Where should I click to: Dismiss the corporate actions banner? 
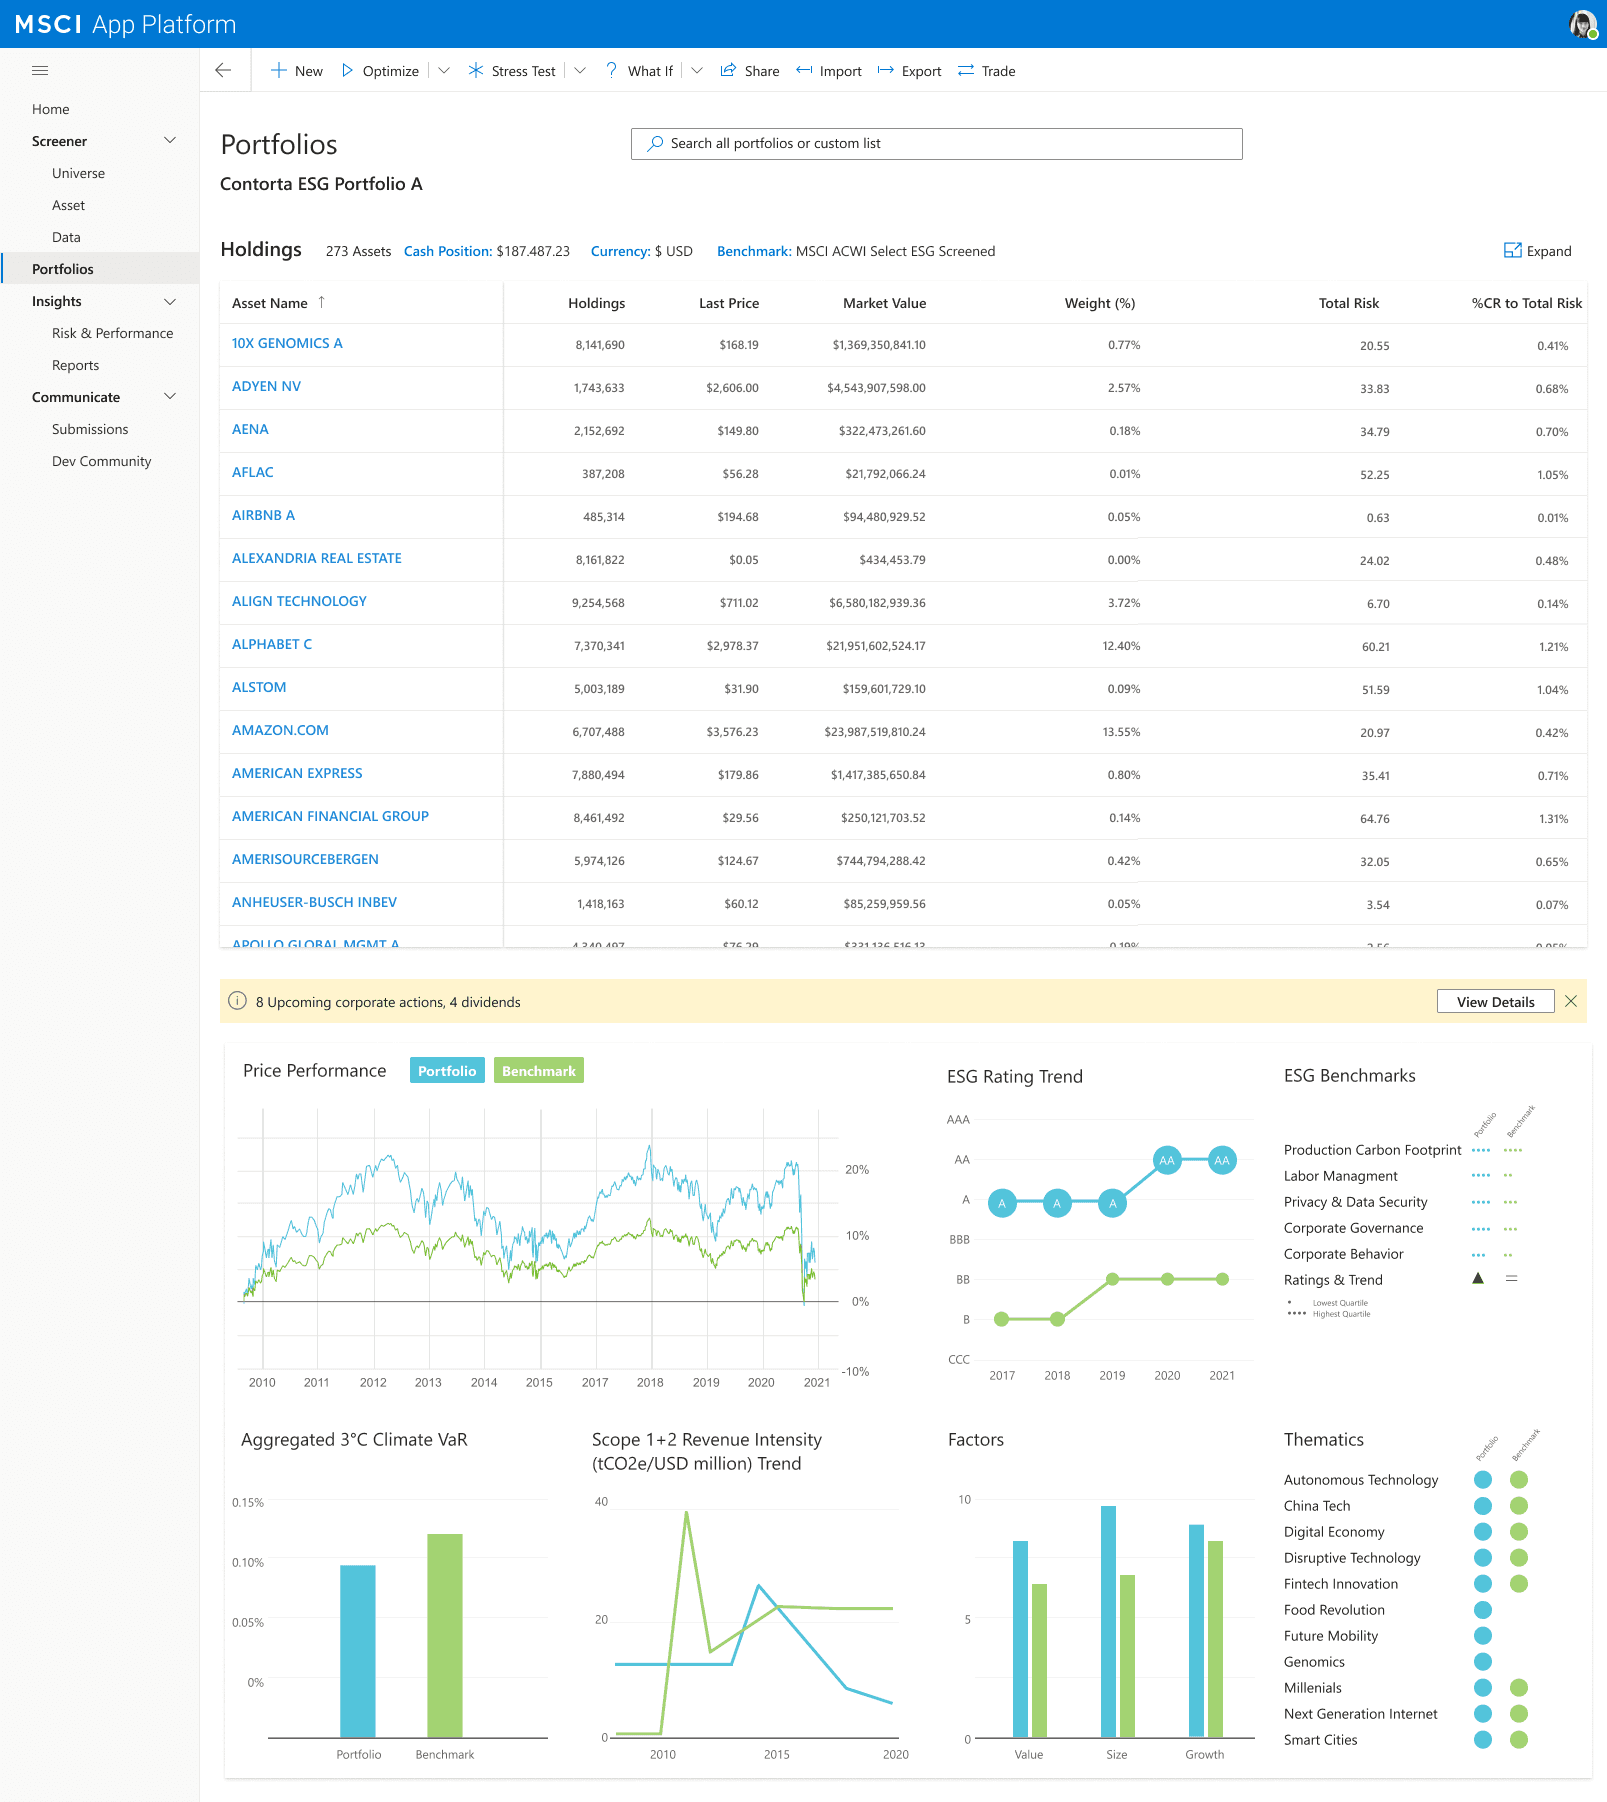[x=1571, y=1001]
